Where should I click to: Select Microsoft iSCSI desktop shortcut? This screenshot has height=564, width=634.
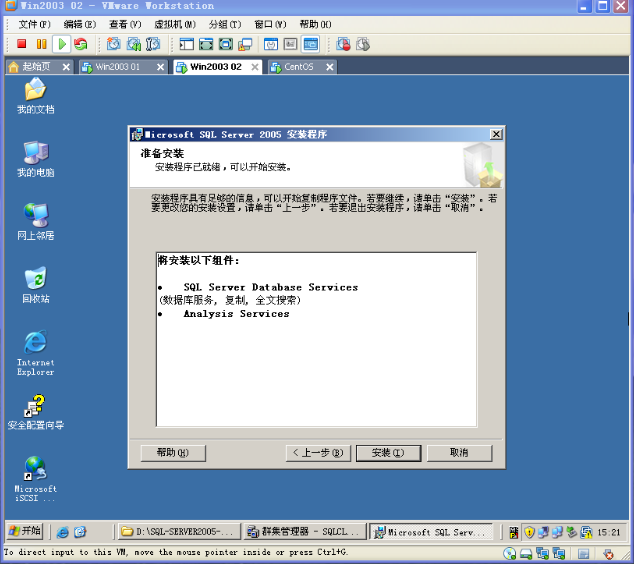tap(36, 479)
